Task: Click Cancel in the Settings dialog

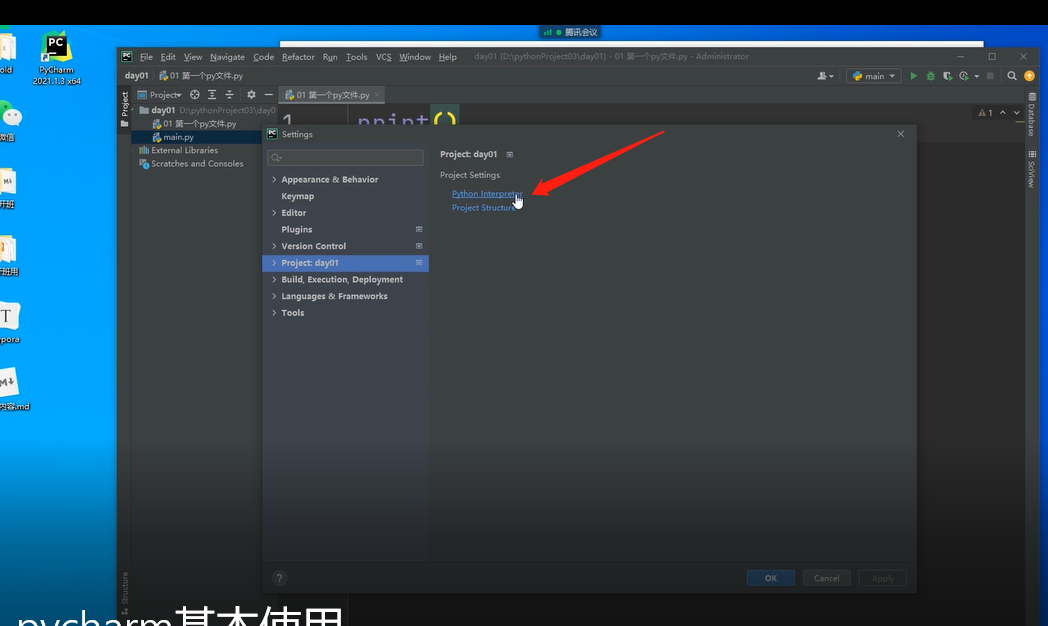Action: tap(827, 578)
